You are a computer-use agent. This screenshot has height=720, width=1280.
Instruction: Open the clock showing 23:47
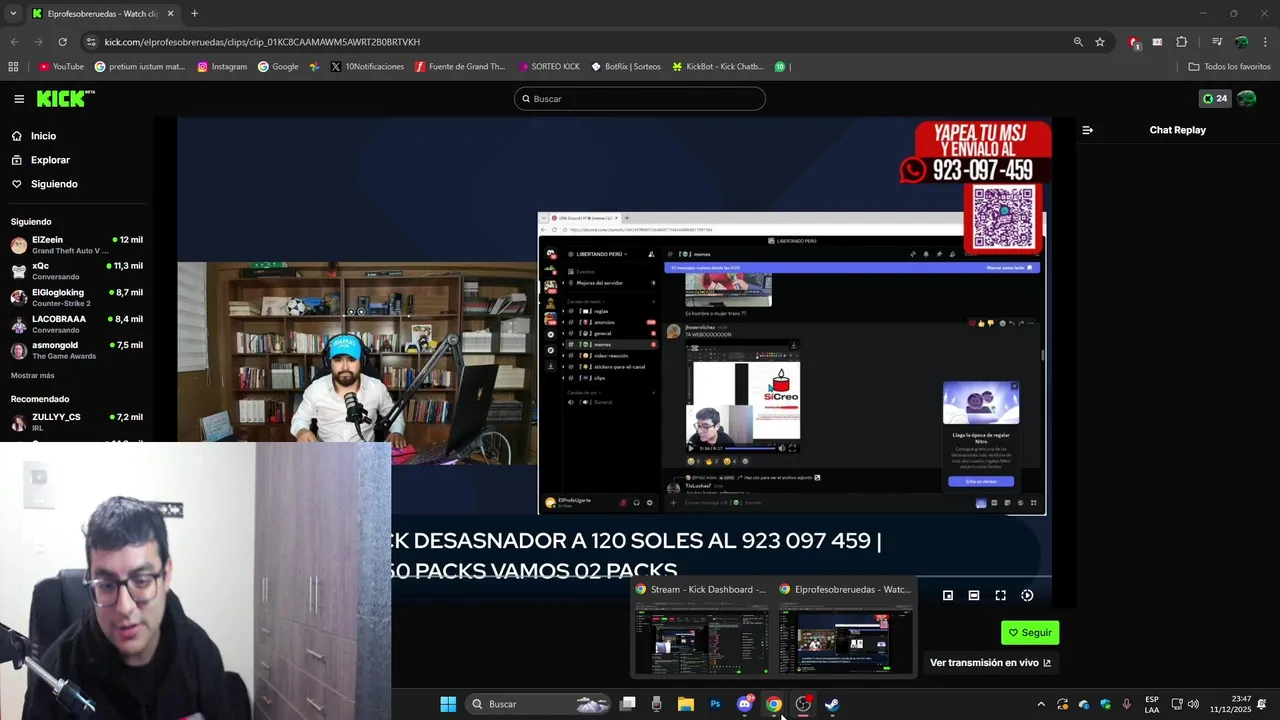[x=1230, y=704]
